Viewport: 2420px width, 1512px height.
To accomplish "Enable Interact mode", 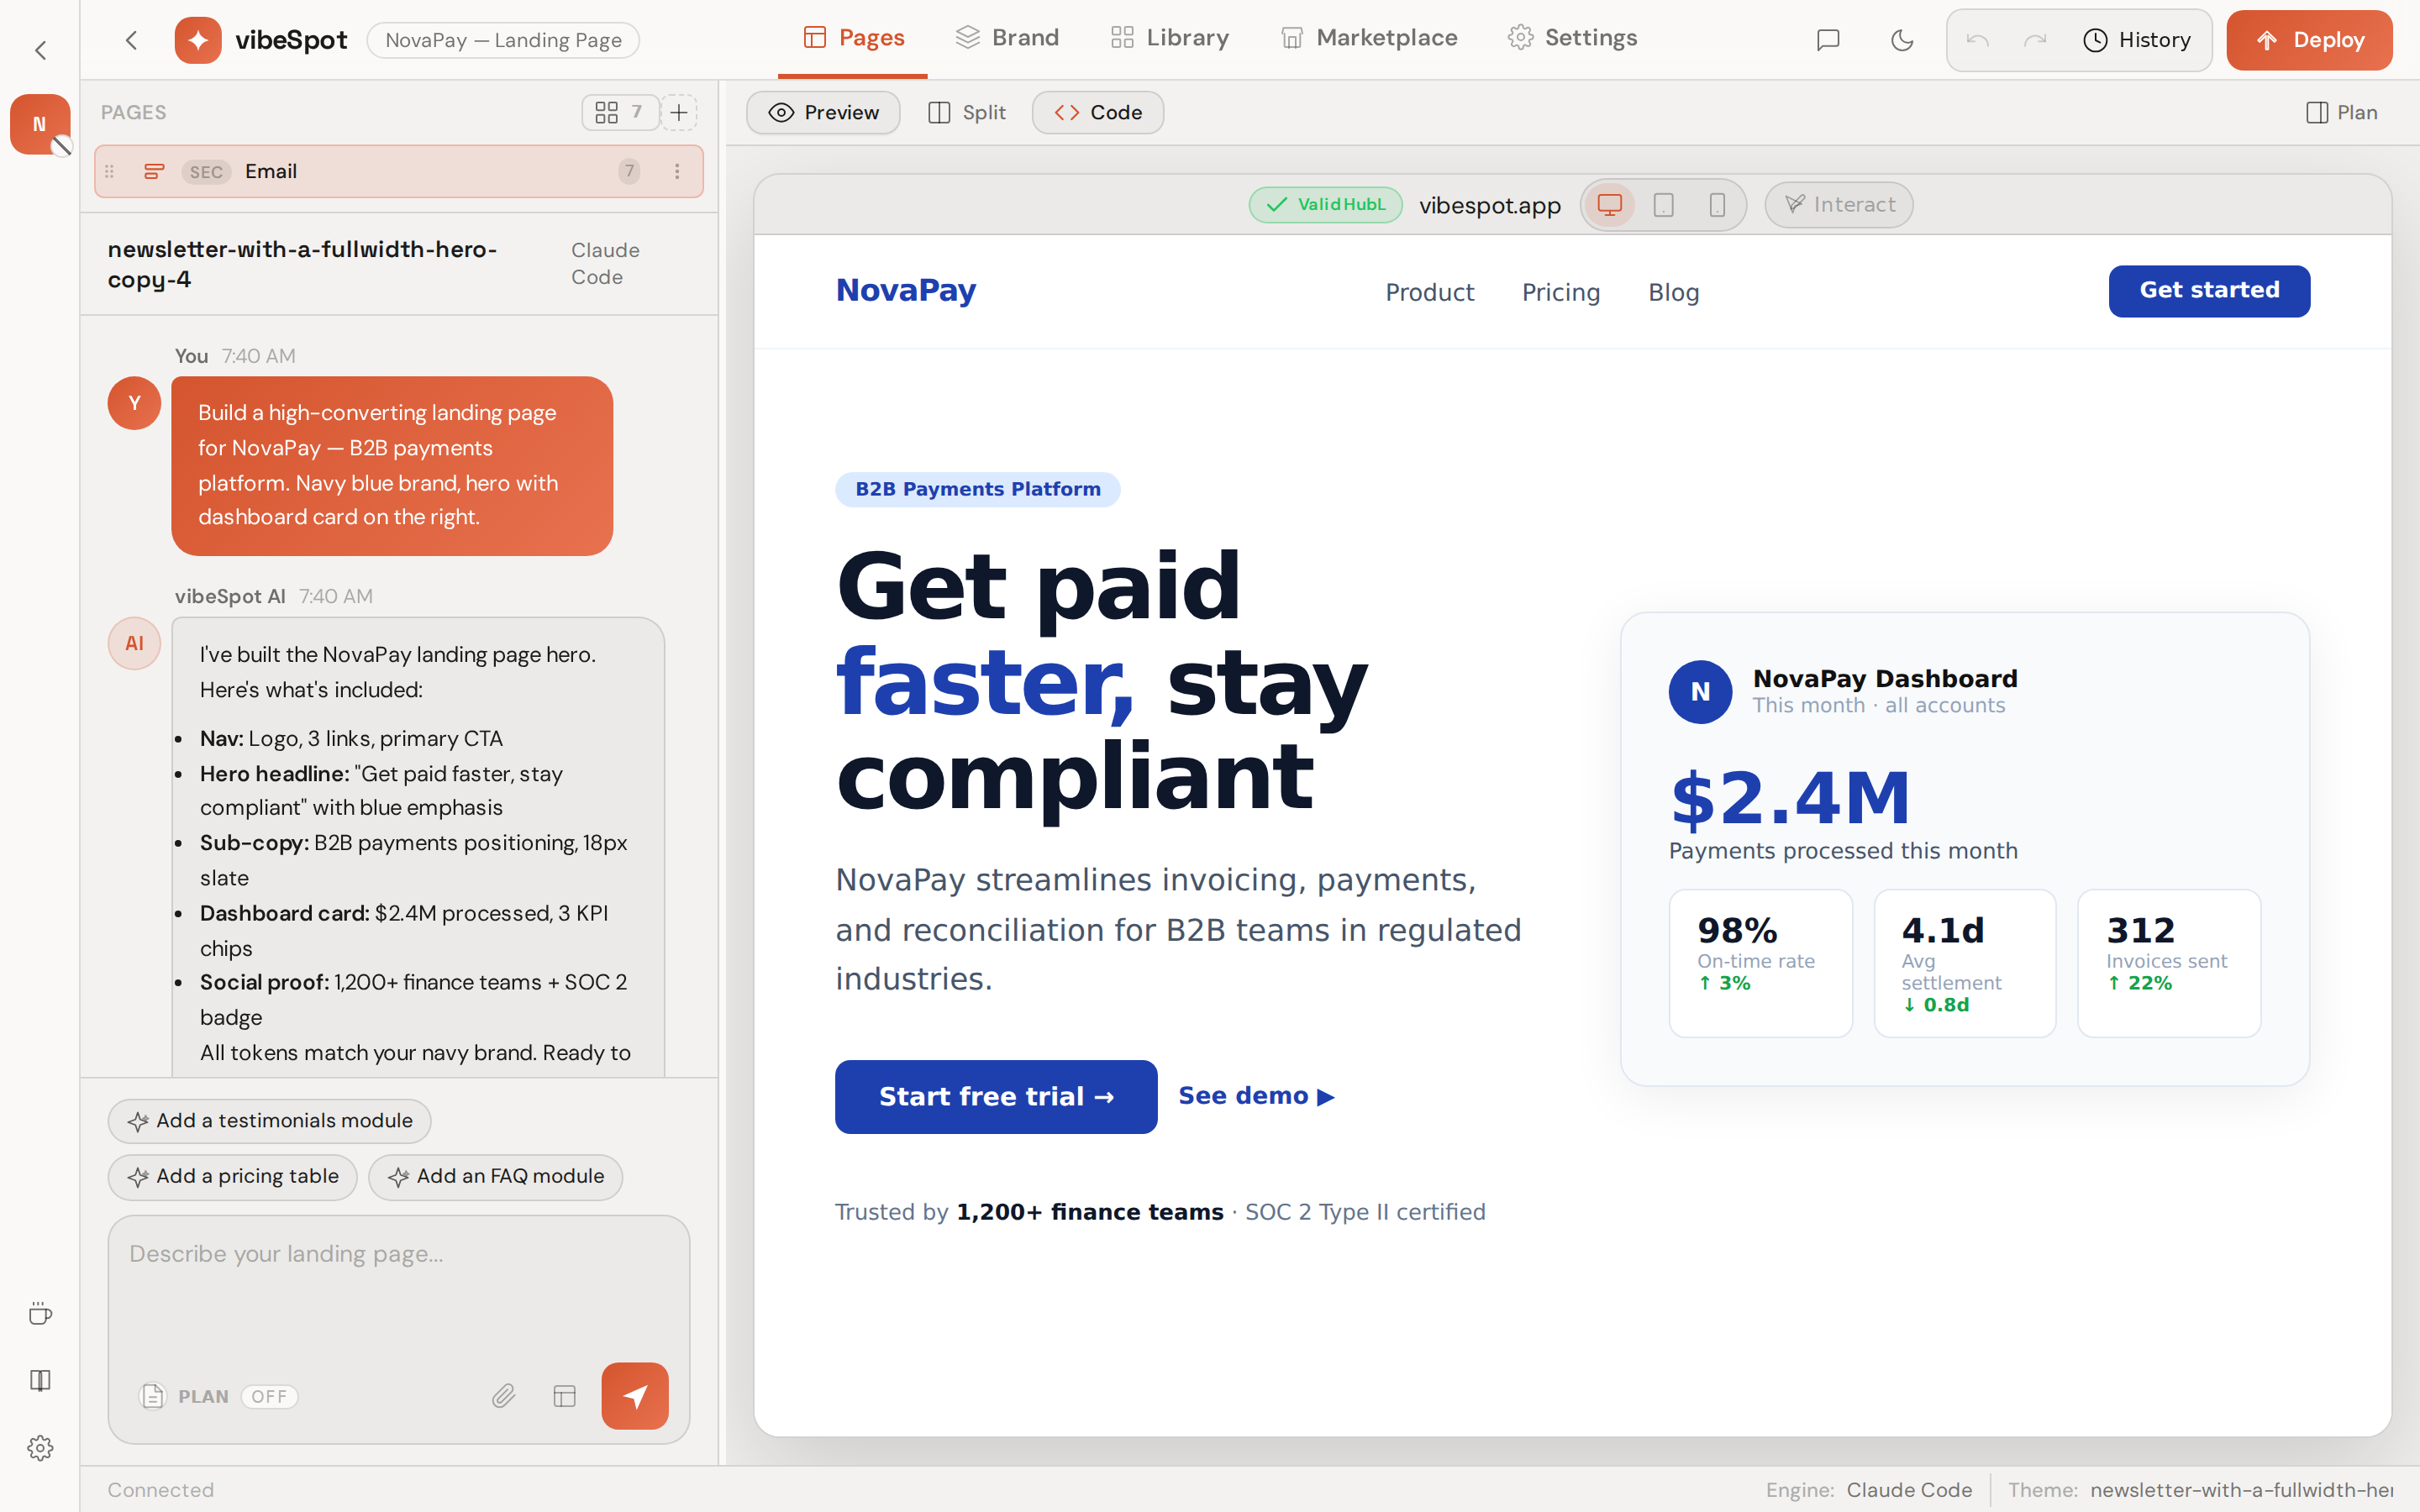I will tap(1839, 204).
